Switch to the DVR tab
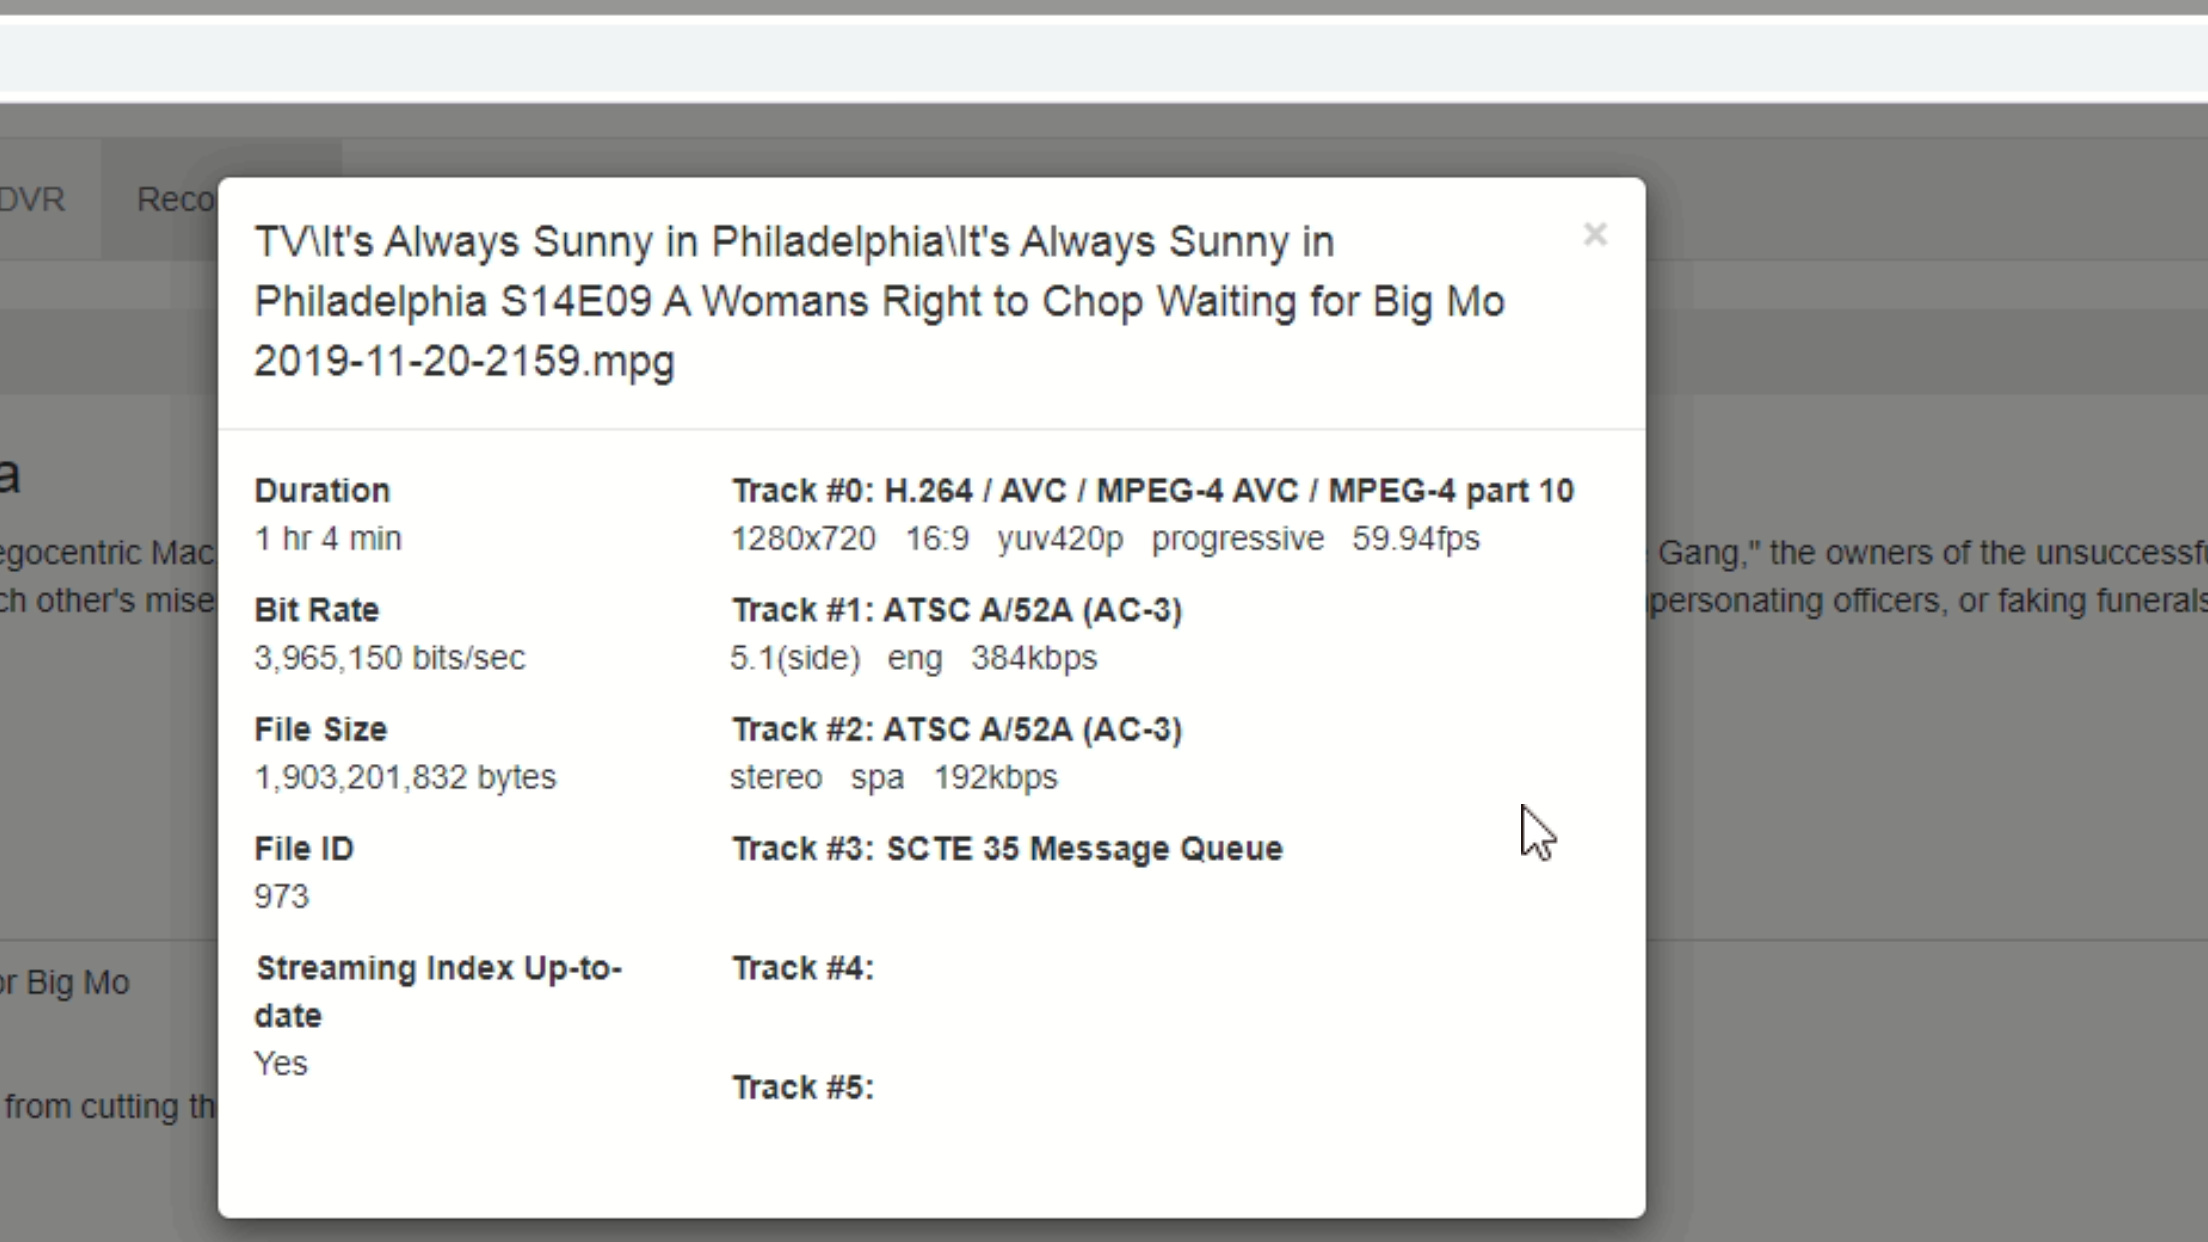 point(32,200)
